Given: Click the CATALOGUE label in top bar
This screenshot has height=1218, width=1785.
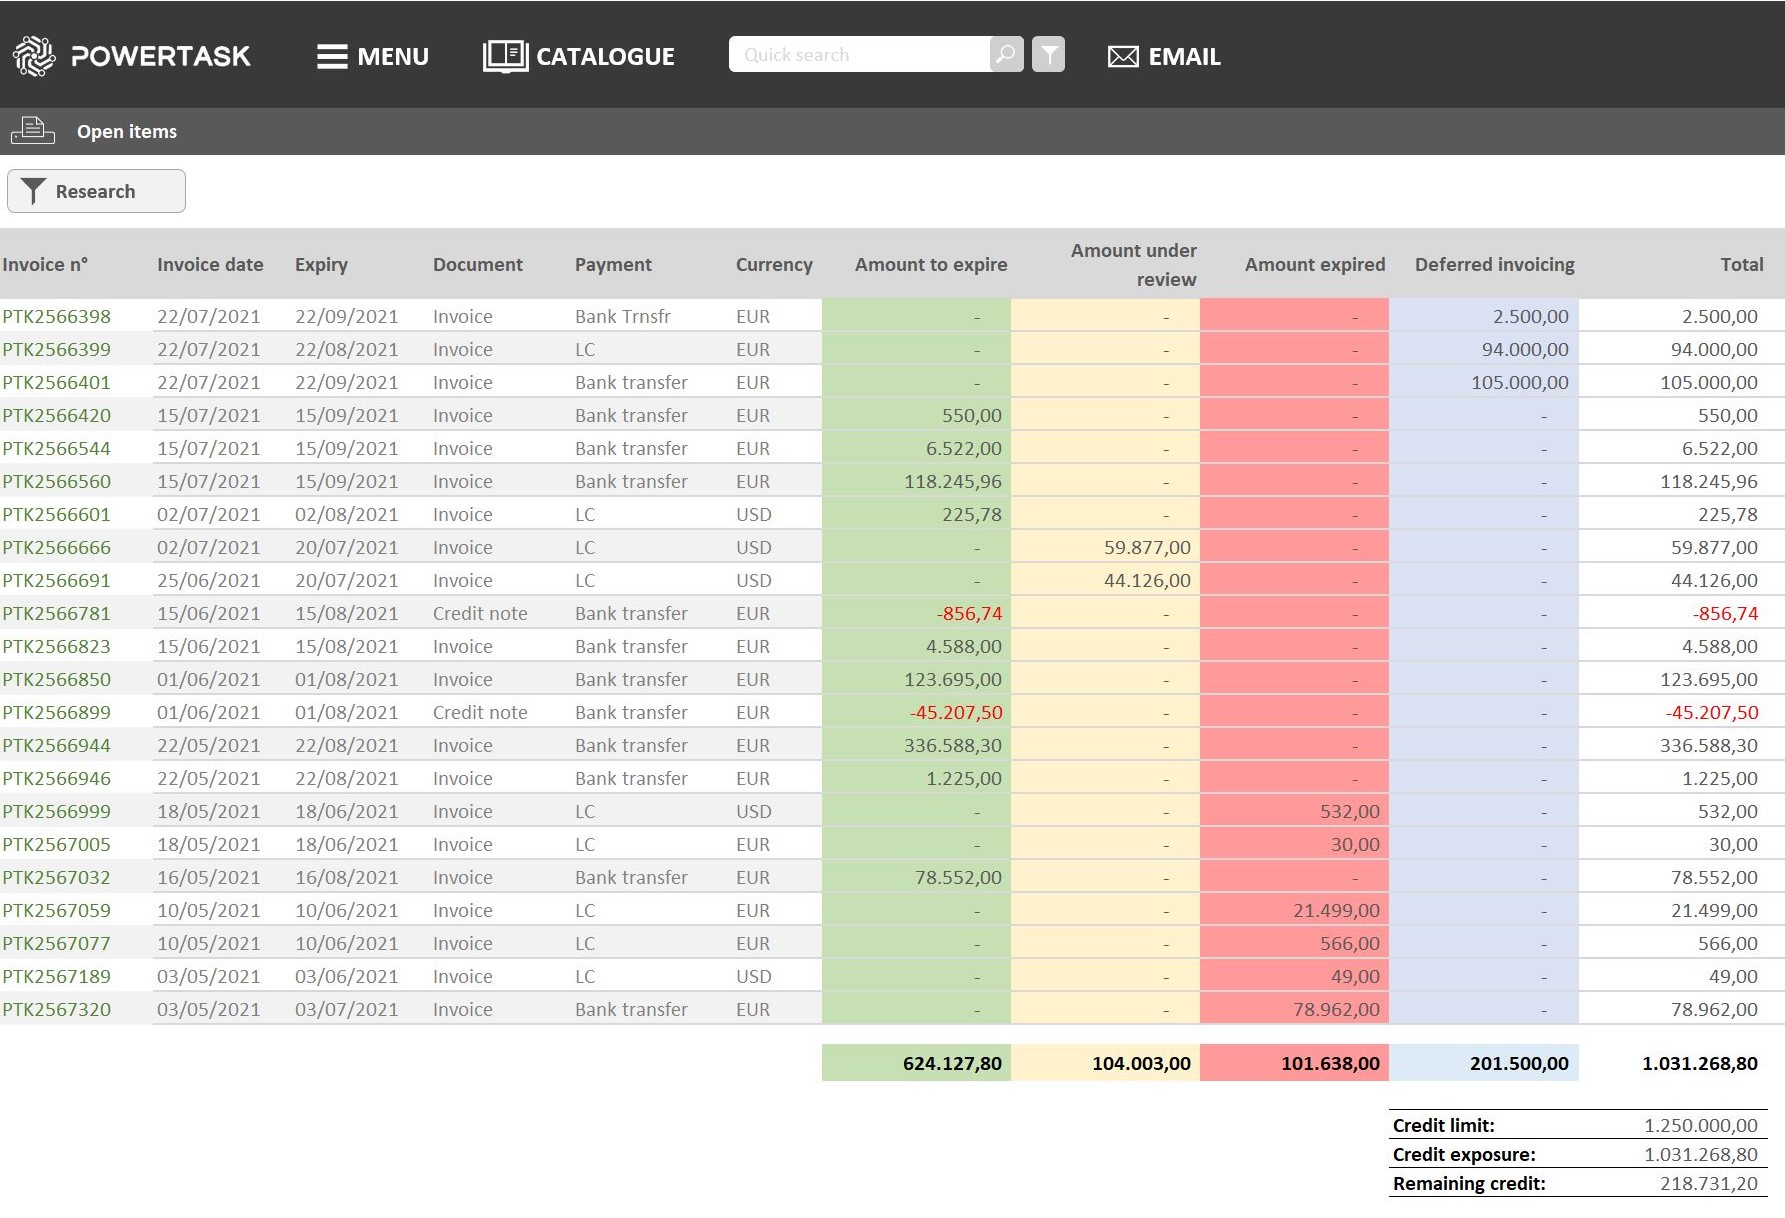Looking at the screenshot, I should pyautogui.click(x=605, y=57).
